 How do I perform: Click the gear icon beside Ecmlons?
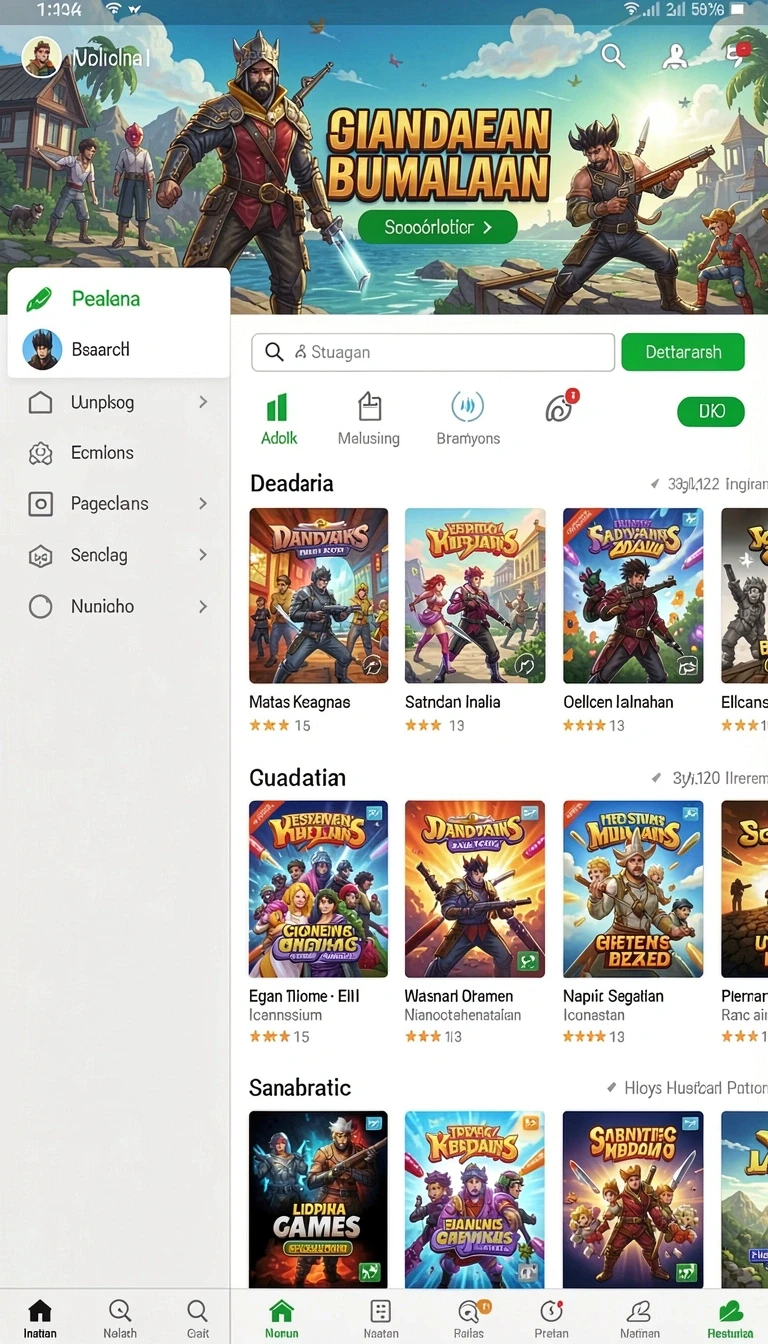tap(40, 453)
